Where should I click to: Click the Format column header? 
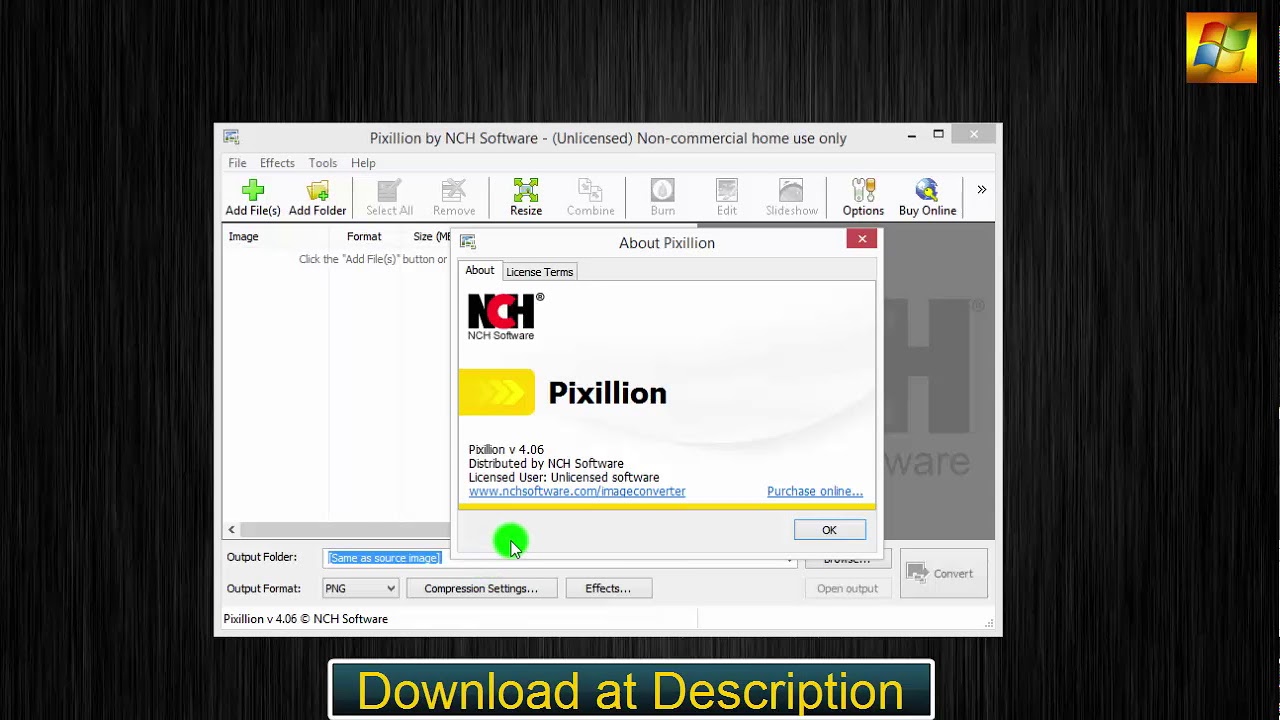click(x=364, y=237)
